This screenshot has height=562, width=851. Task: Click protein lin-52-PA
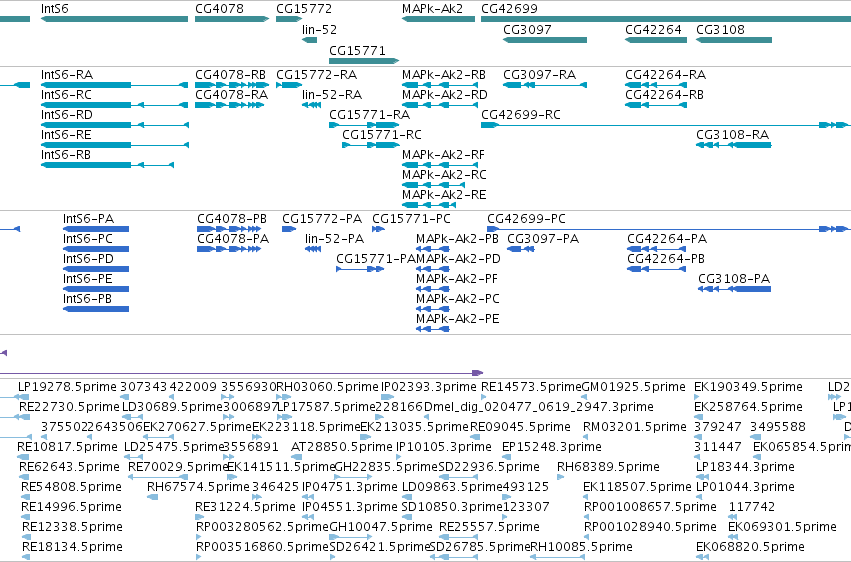point(313,249)
